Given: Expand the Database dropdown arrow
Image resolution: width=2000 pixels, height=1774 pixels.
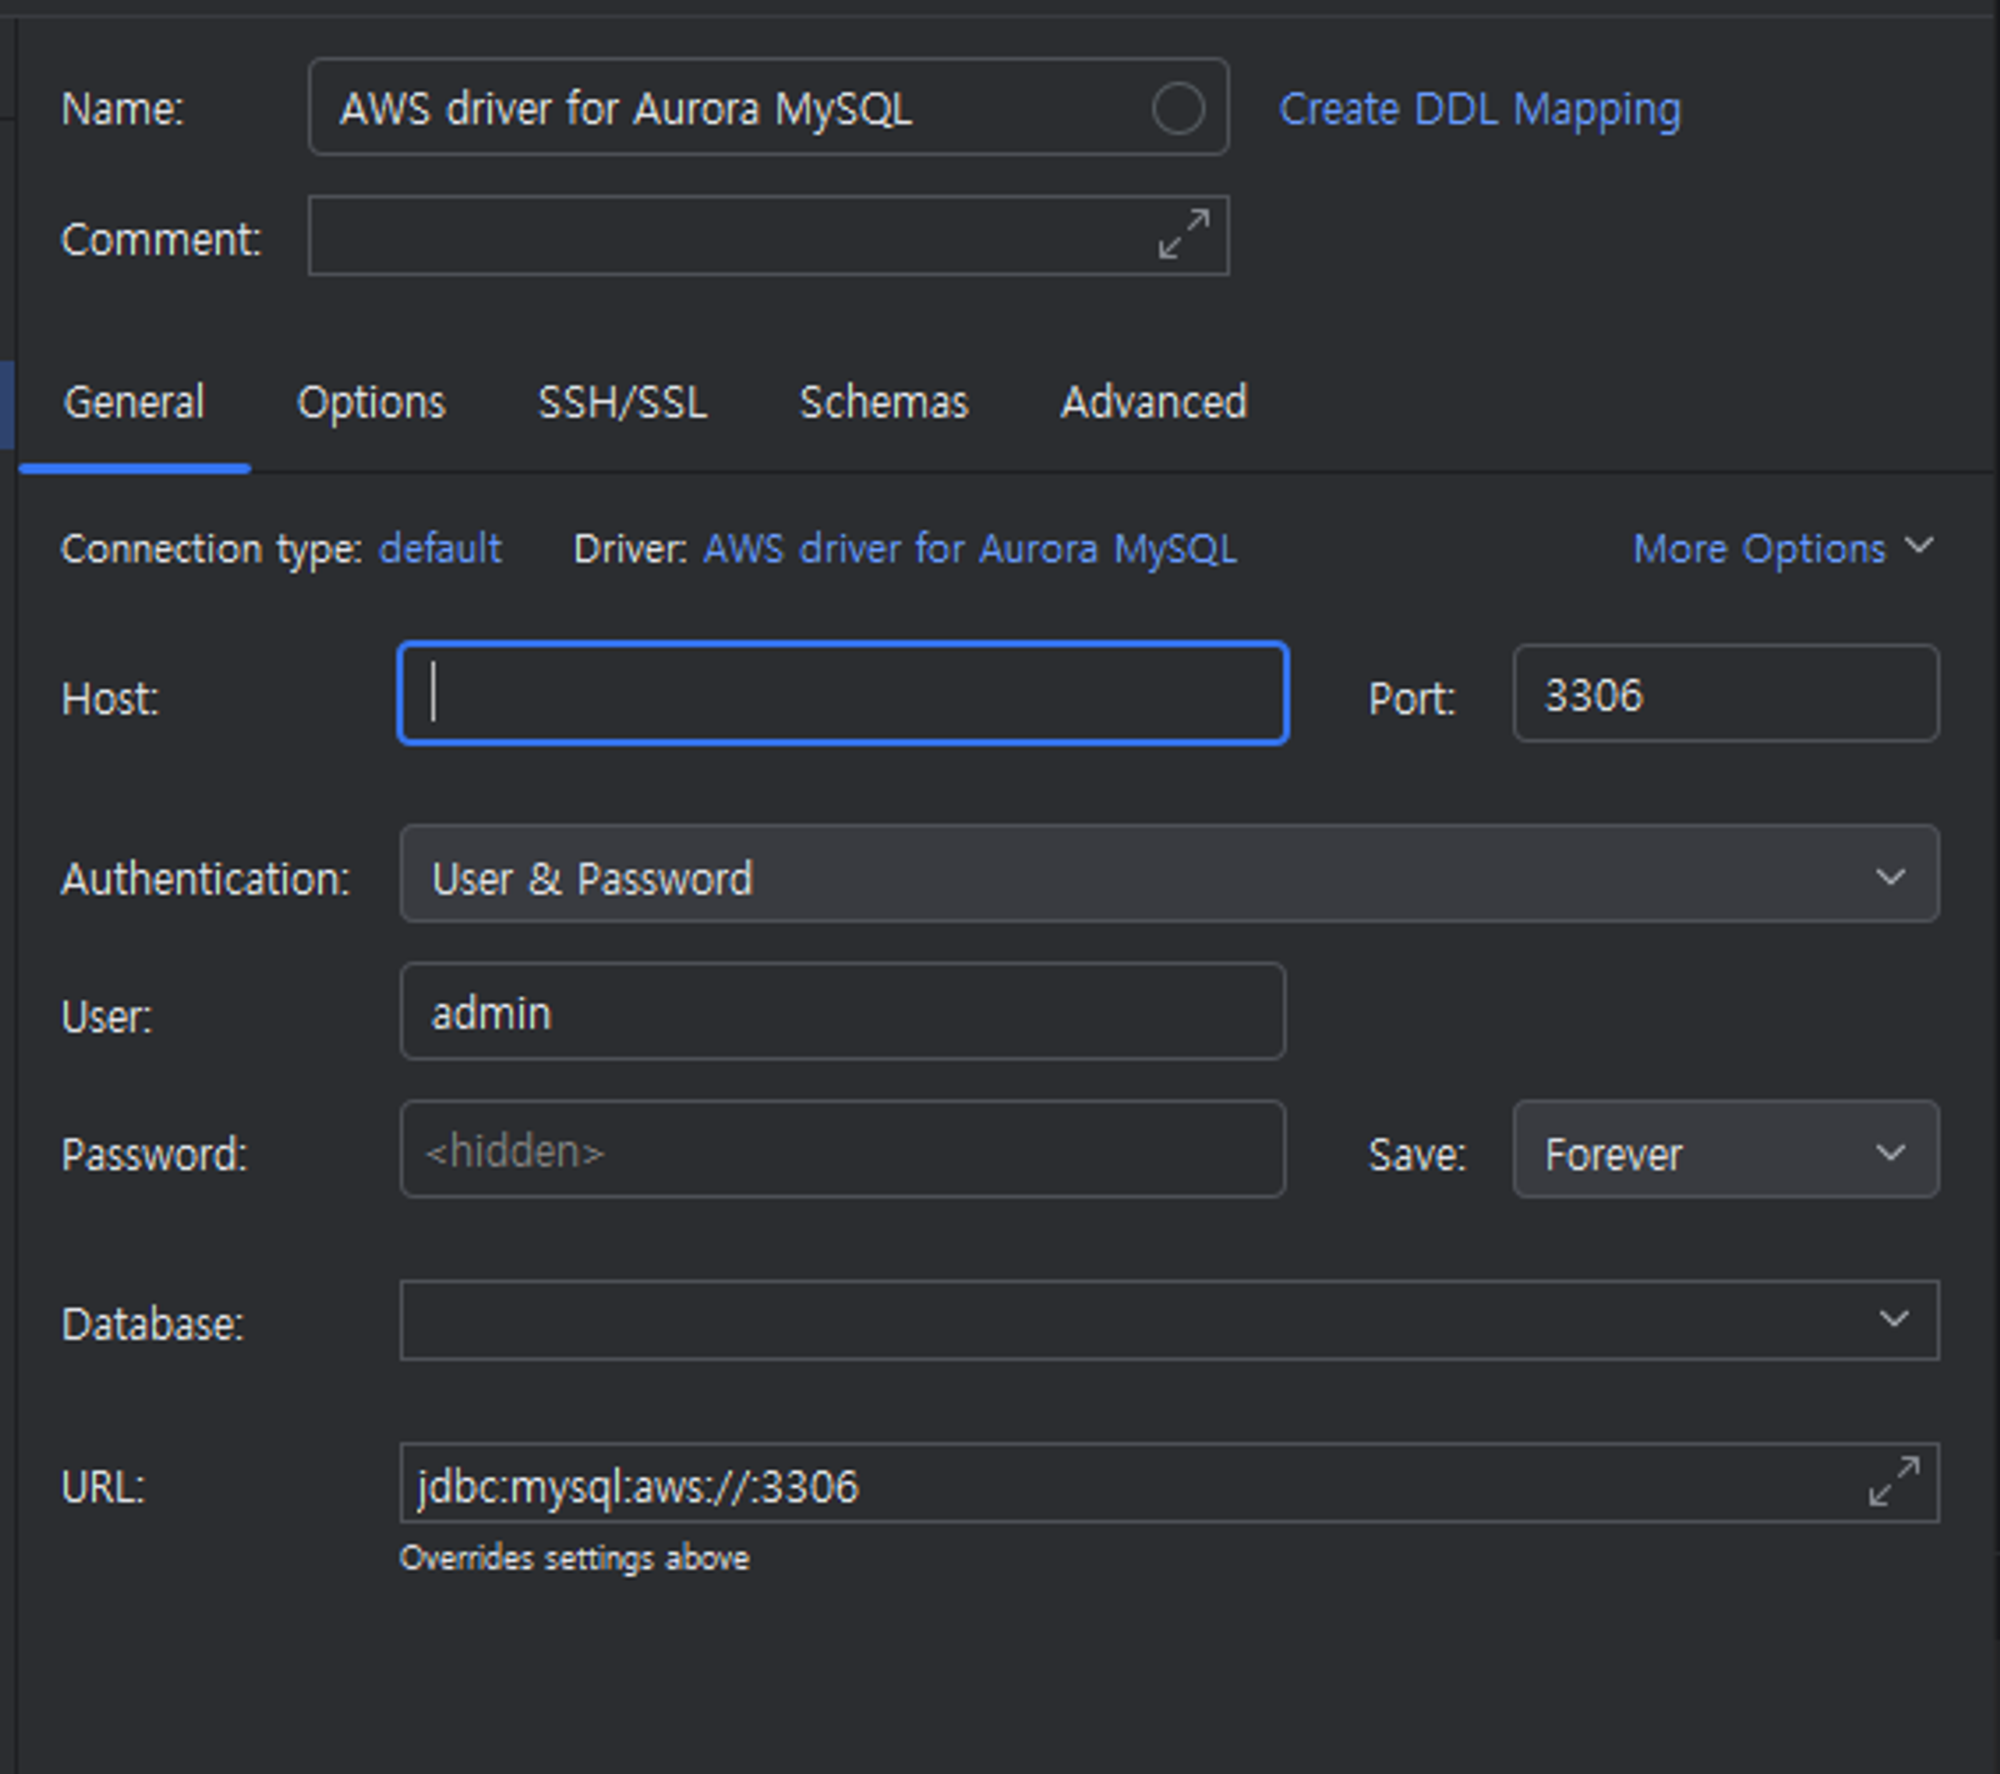Looking at the screenshot, I should click(1893, 1320).
